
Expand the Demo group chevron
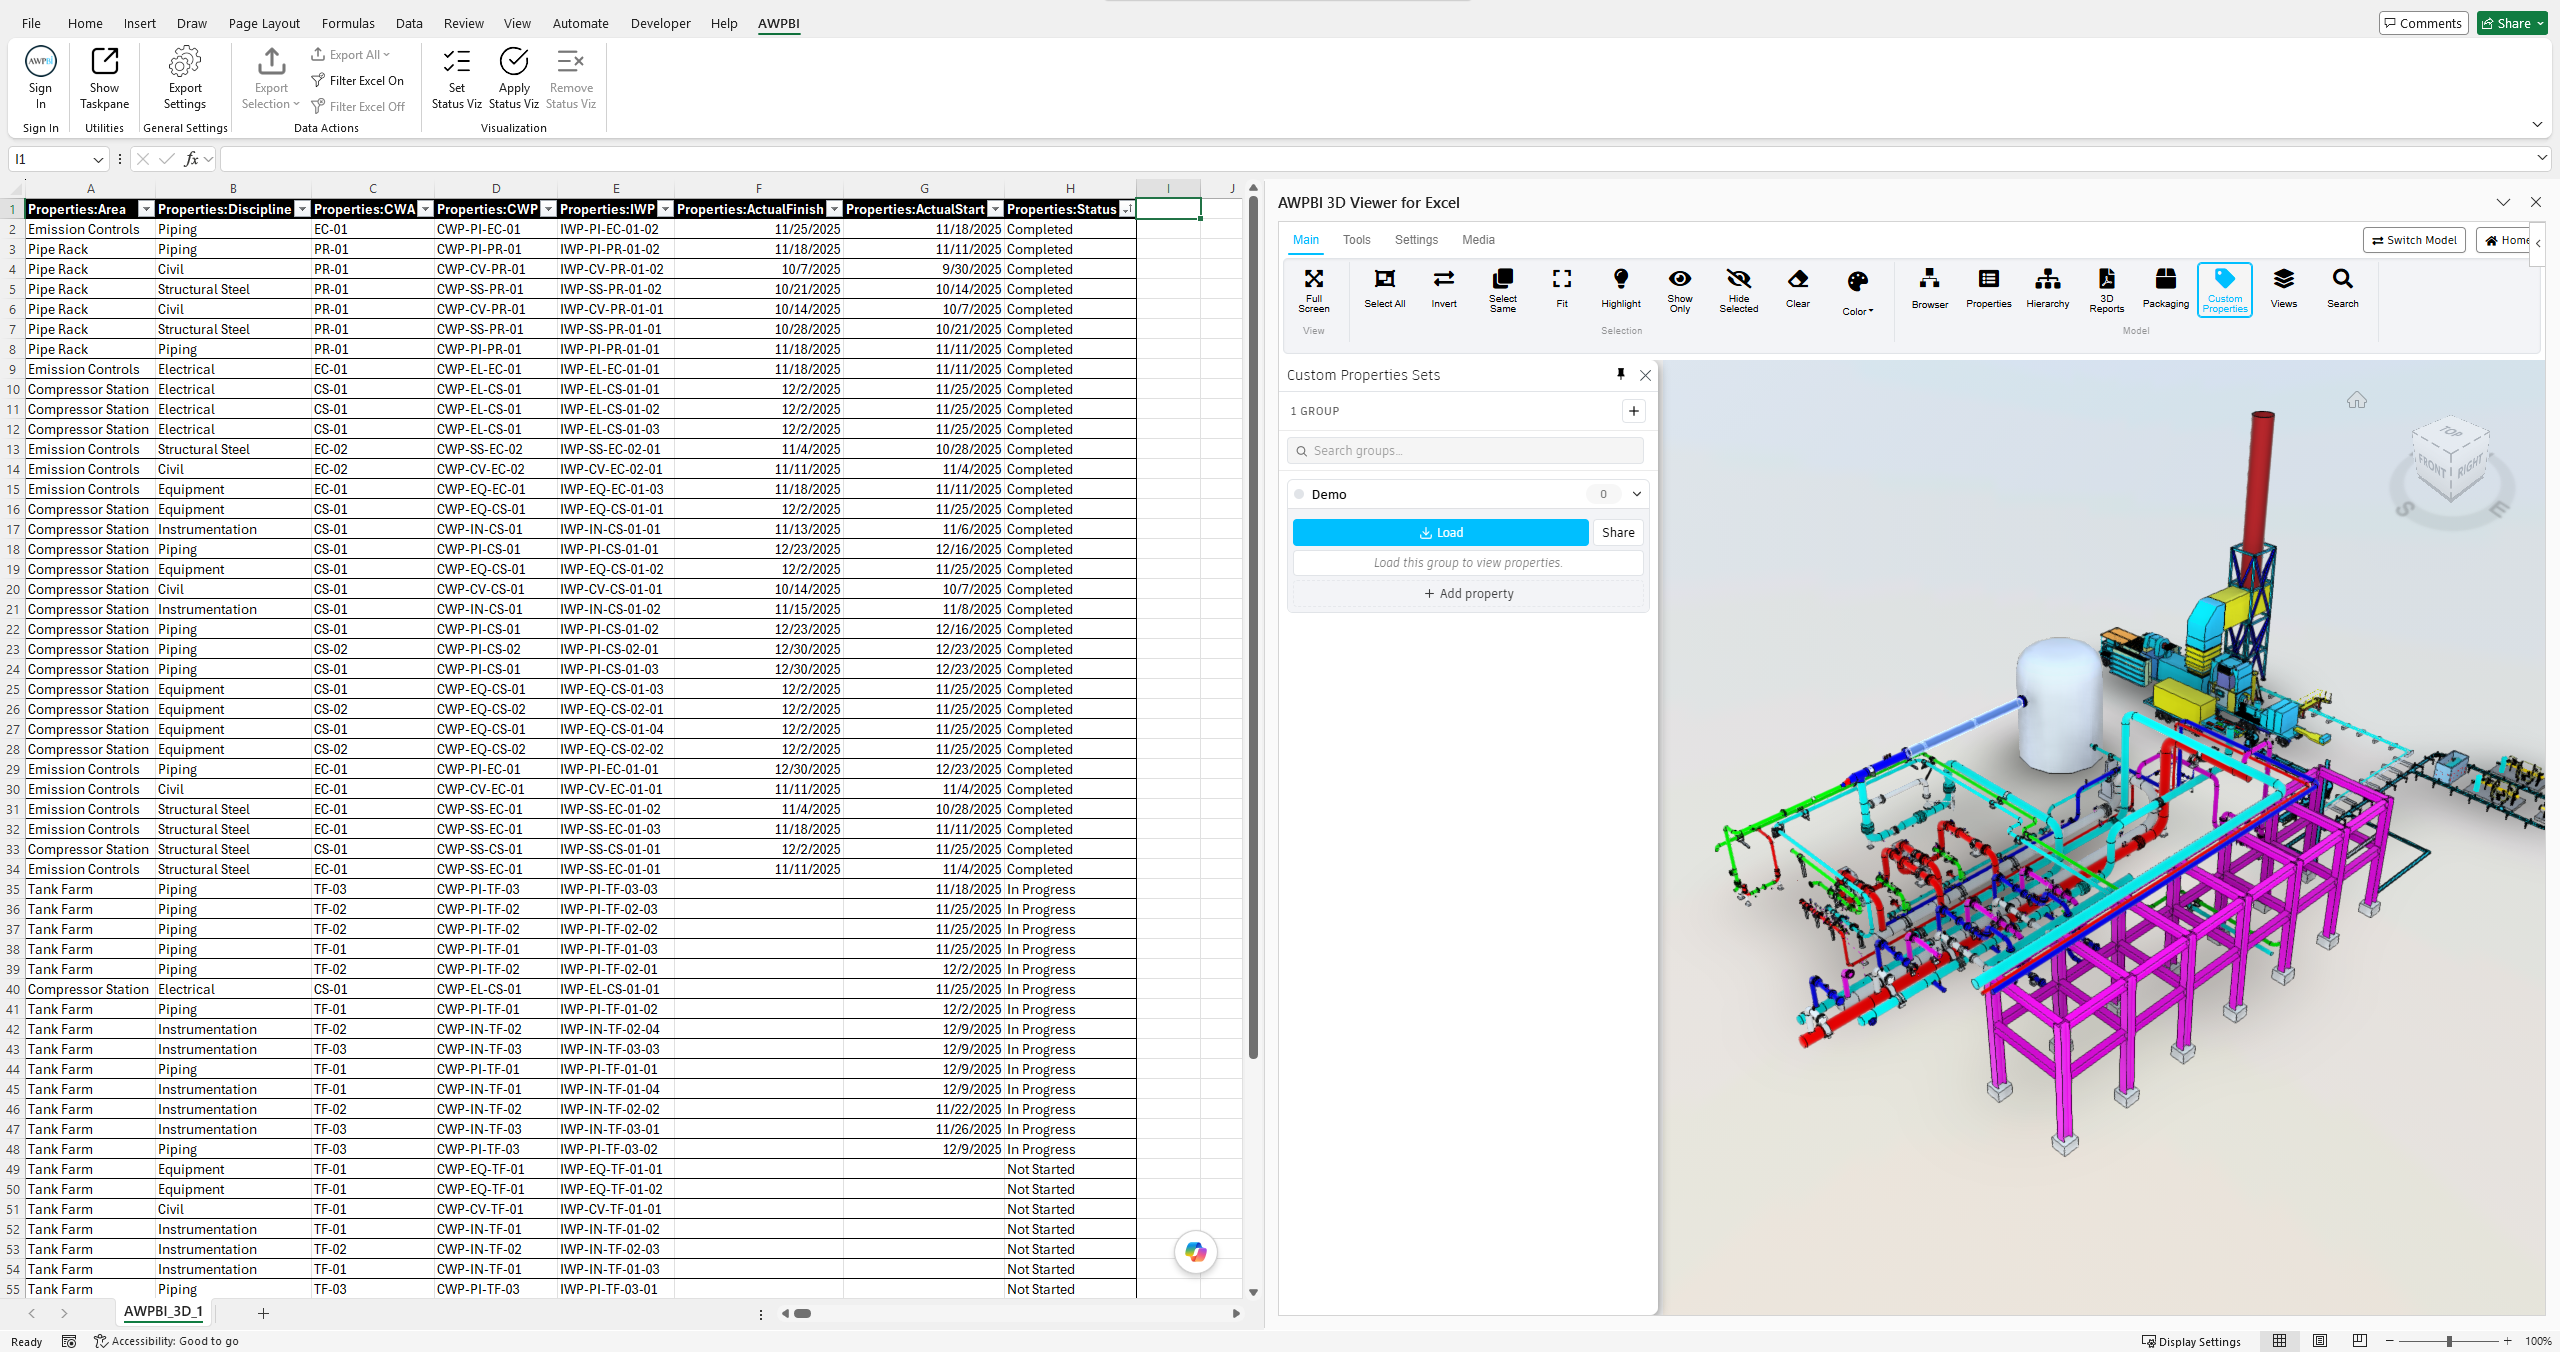1637,494
